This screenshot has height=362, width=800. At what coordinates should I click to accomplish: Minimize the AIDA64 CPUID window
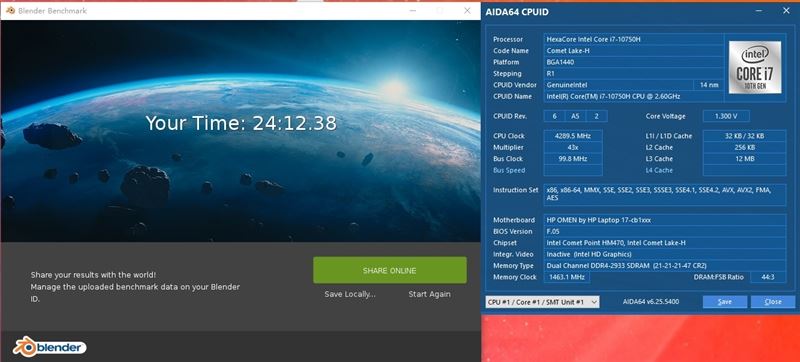760,11
